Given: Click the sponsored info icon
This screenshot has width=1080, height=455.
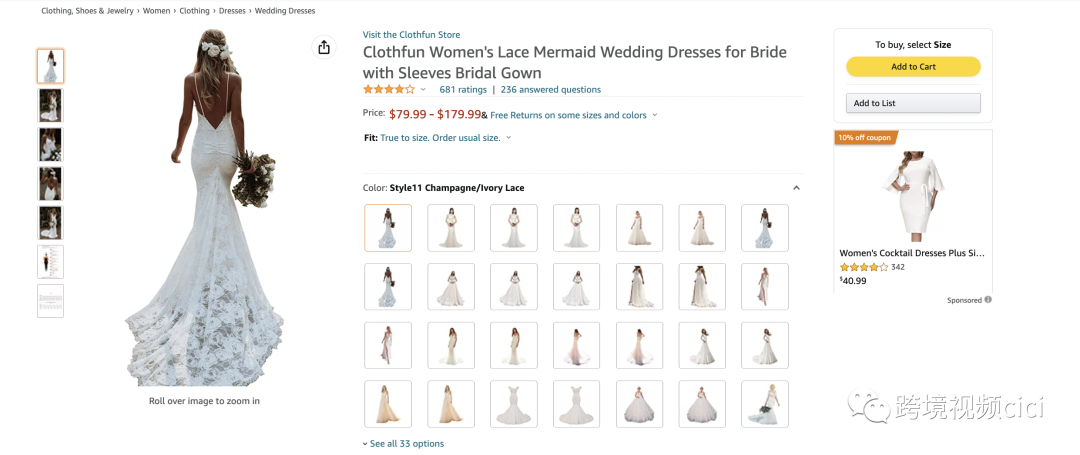Looking at the screenshot, I should pyautogui.click(x=988, y=300).
